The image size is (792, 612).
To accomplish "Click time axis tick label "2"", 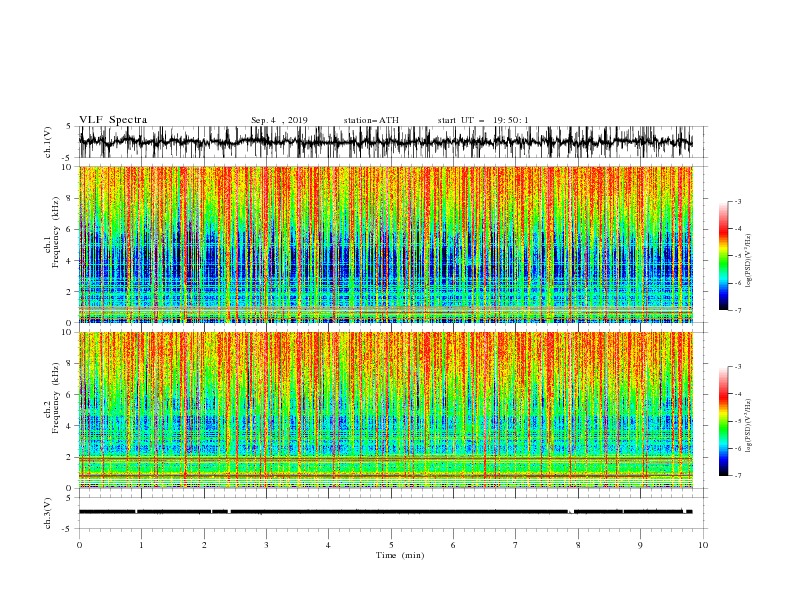I will click(x=204, y=545).
